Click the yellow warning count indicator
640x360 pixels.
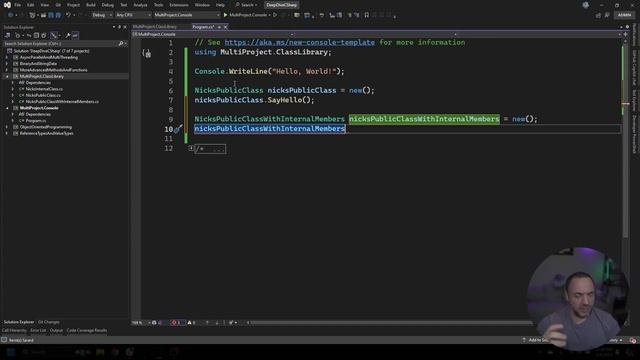[191, 323]
